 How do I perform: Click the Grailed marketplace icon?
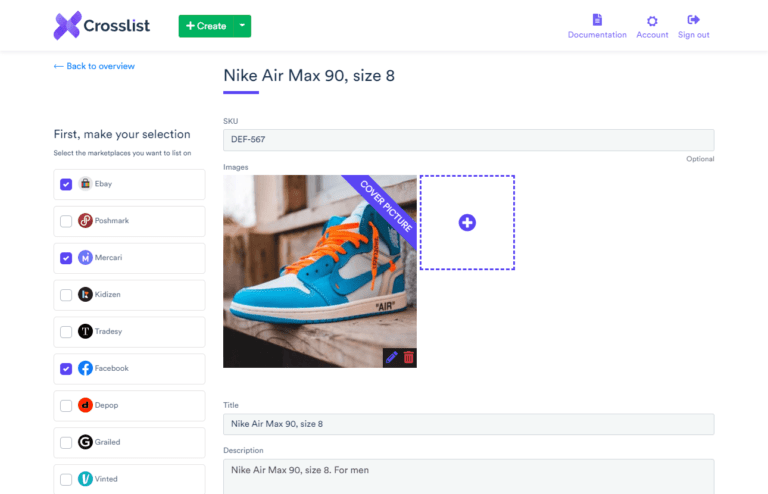[x=85, y=442]
